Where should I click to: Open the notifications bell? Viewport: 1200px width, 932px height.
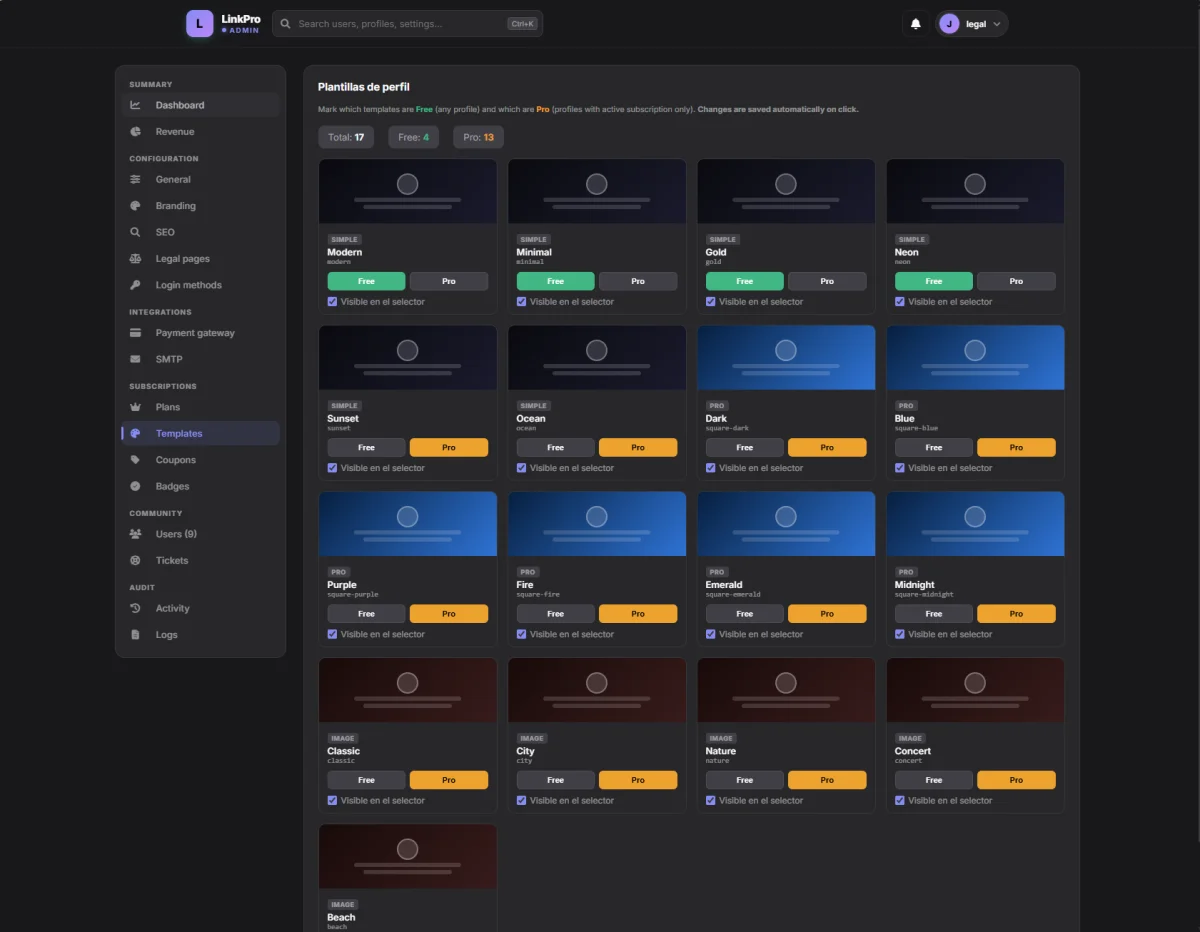tap(915, 24)
